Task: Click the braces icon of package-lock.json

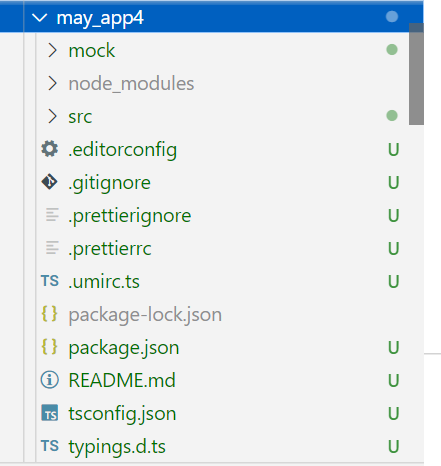Action: pos(49,314)
